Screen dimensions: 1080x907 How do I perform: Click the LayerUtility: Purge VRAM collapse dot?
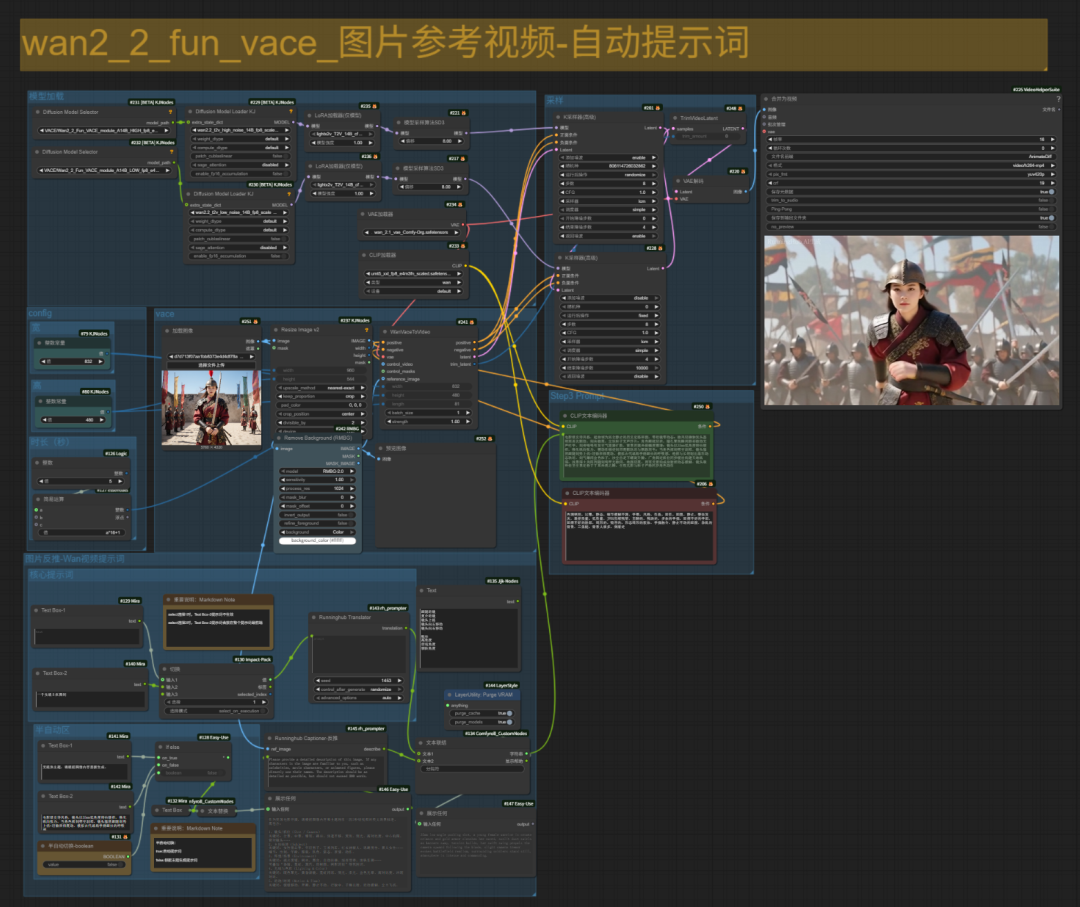pyautogui.click(x=449, y=695)
